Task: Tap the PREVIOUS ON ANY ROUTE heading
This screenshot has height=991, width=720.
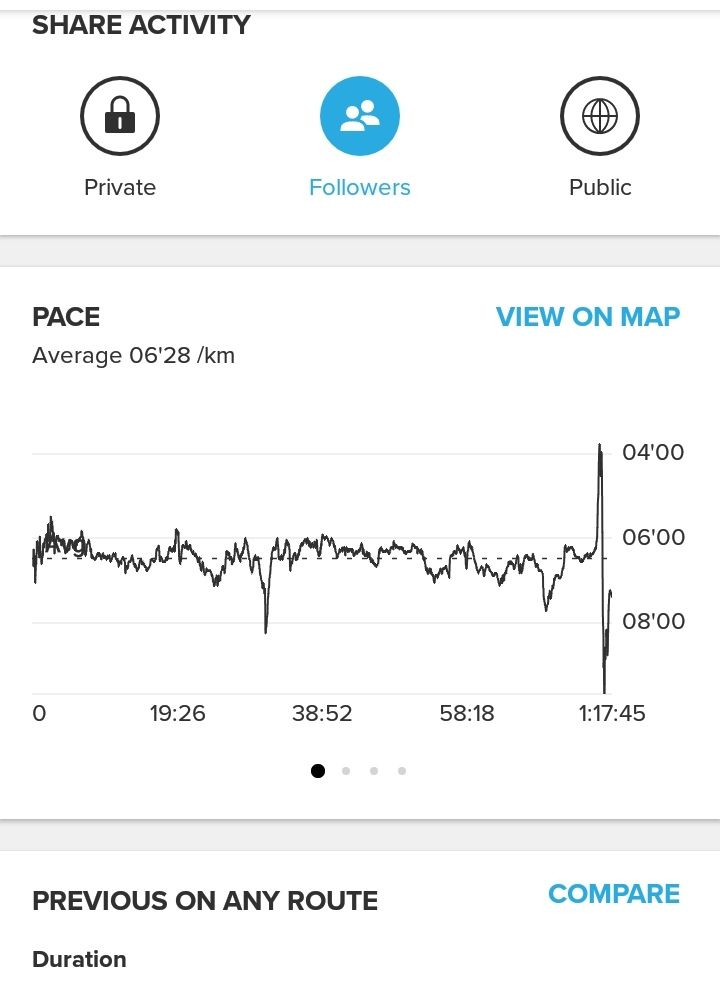Action: pos(205,901)
